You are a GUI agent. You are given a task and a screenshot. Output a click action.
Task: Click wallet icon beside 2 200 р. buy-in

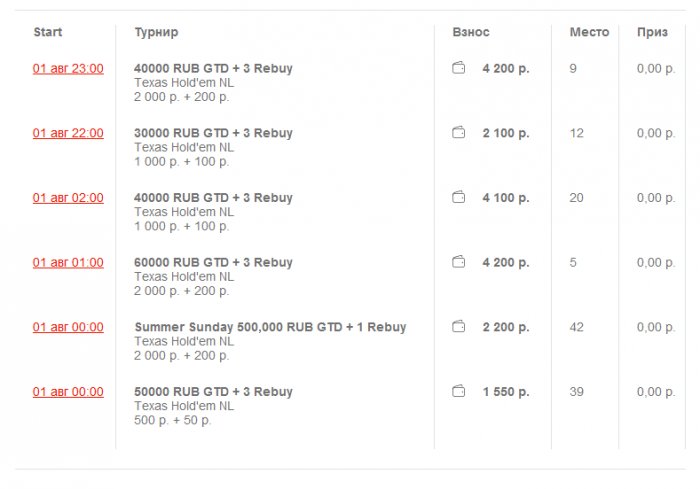(x=459, y=327)
